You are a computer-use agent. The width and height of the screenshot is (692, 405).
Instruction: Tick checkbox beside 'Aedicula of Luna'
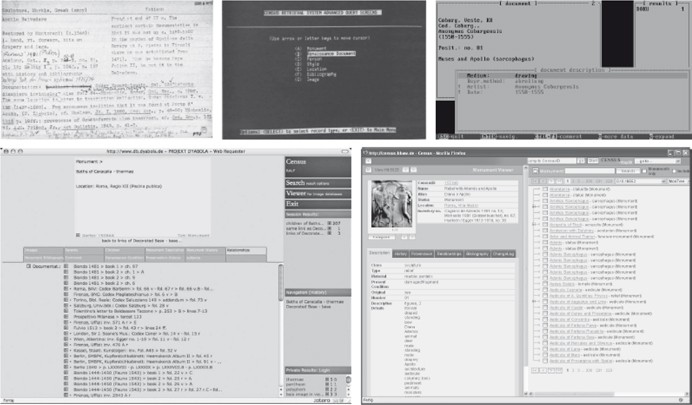tap(545, 349)
